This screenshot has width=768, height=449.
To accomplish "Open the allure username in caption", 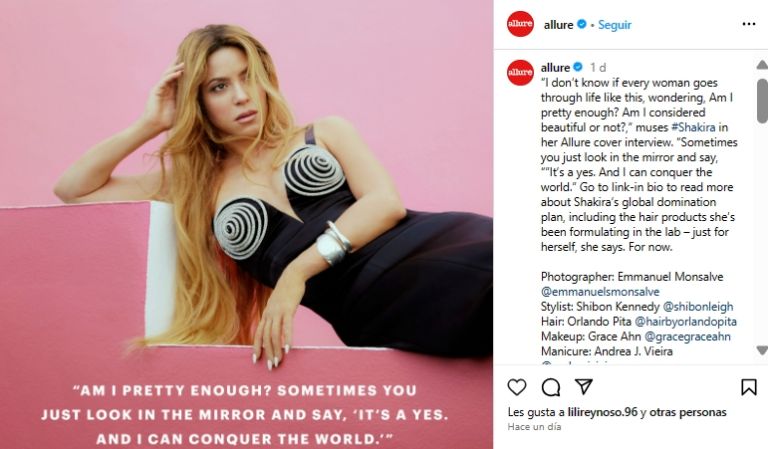I will click(555, 67).
